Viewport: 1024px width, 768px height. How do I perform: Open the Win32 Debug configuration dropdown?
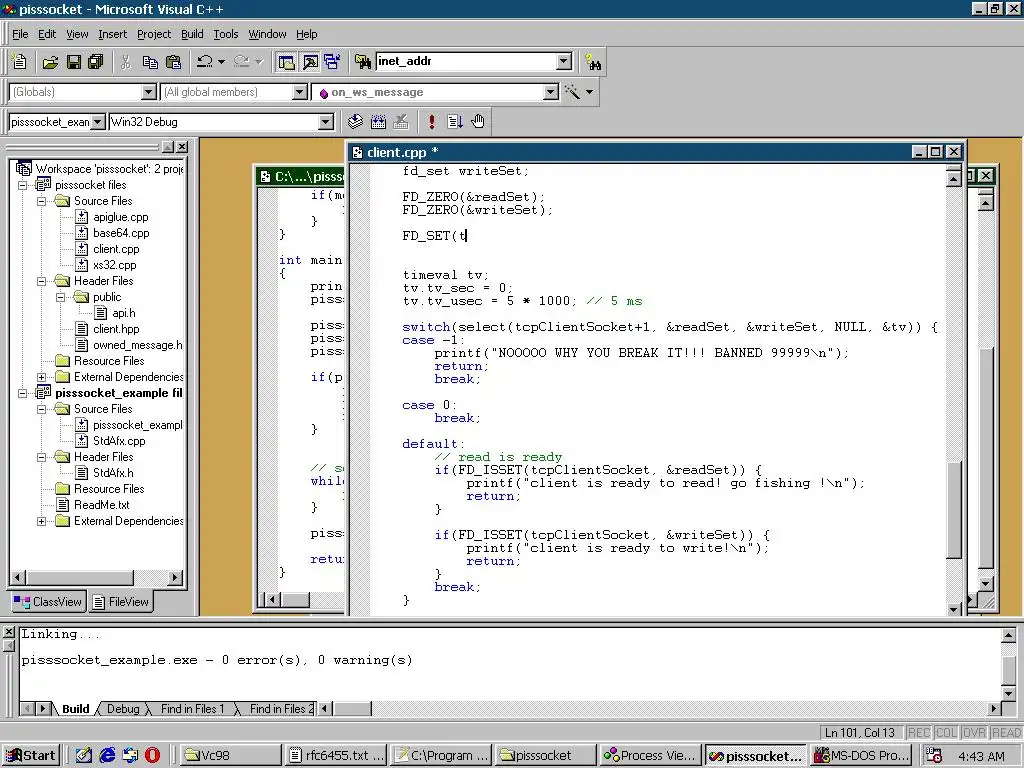pyautogui.click(x=326, y=122)
